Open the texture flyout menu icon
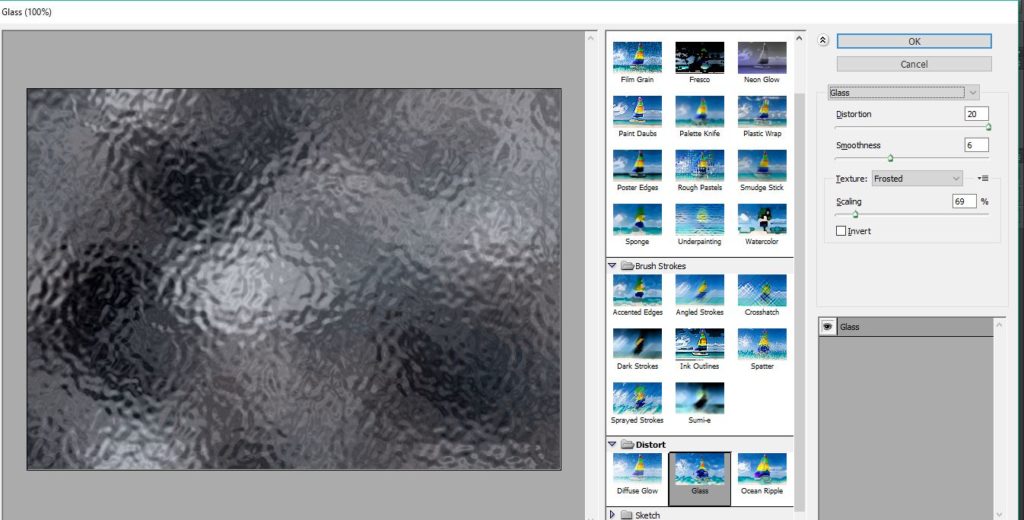 pos(983,178)
